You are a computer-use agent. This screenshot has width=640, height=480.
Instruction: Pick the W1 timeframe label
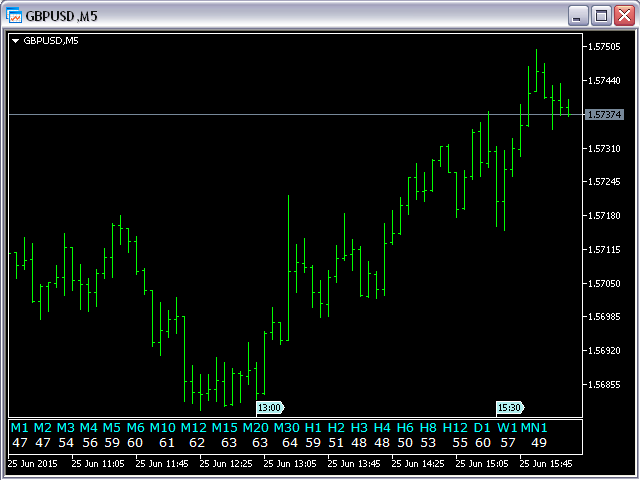507,428
